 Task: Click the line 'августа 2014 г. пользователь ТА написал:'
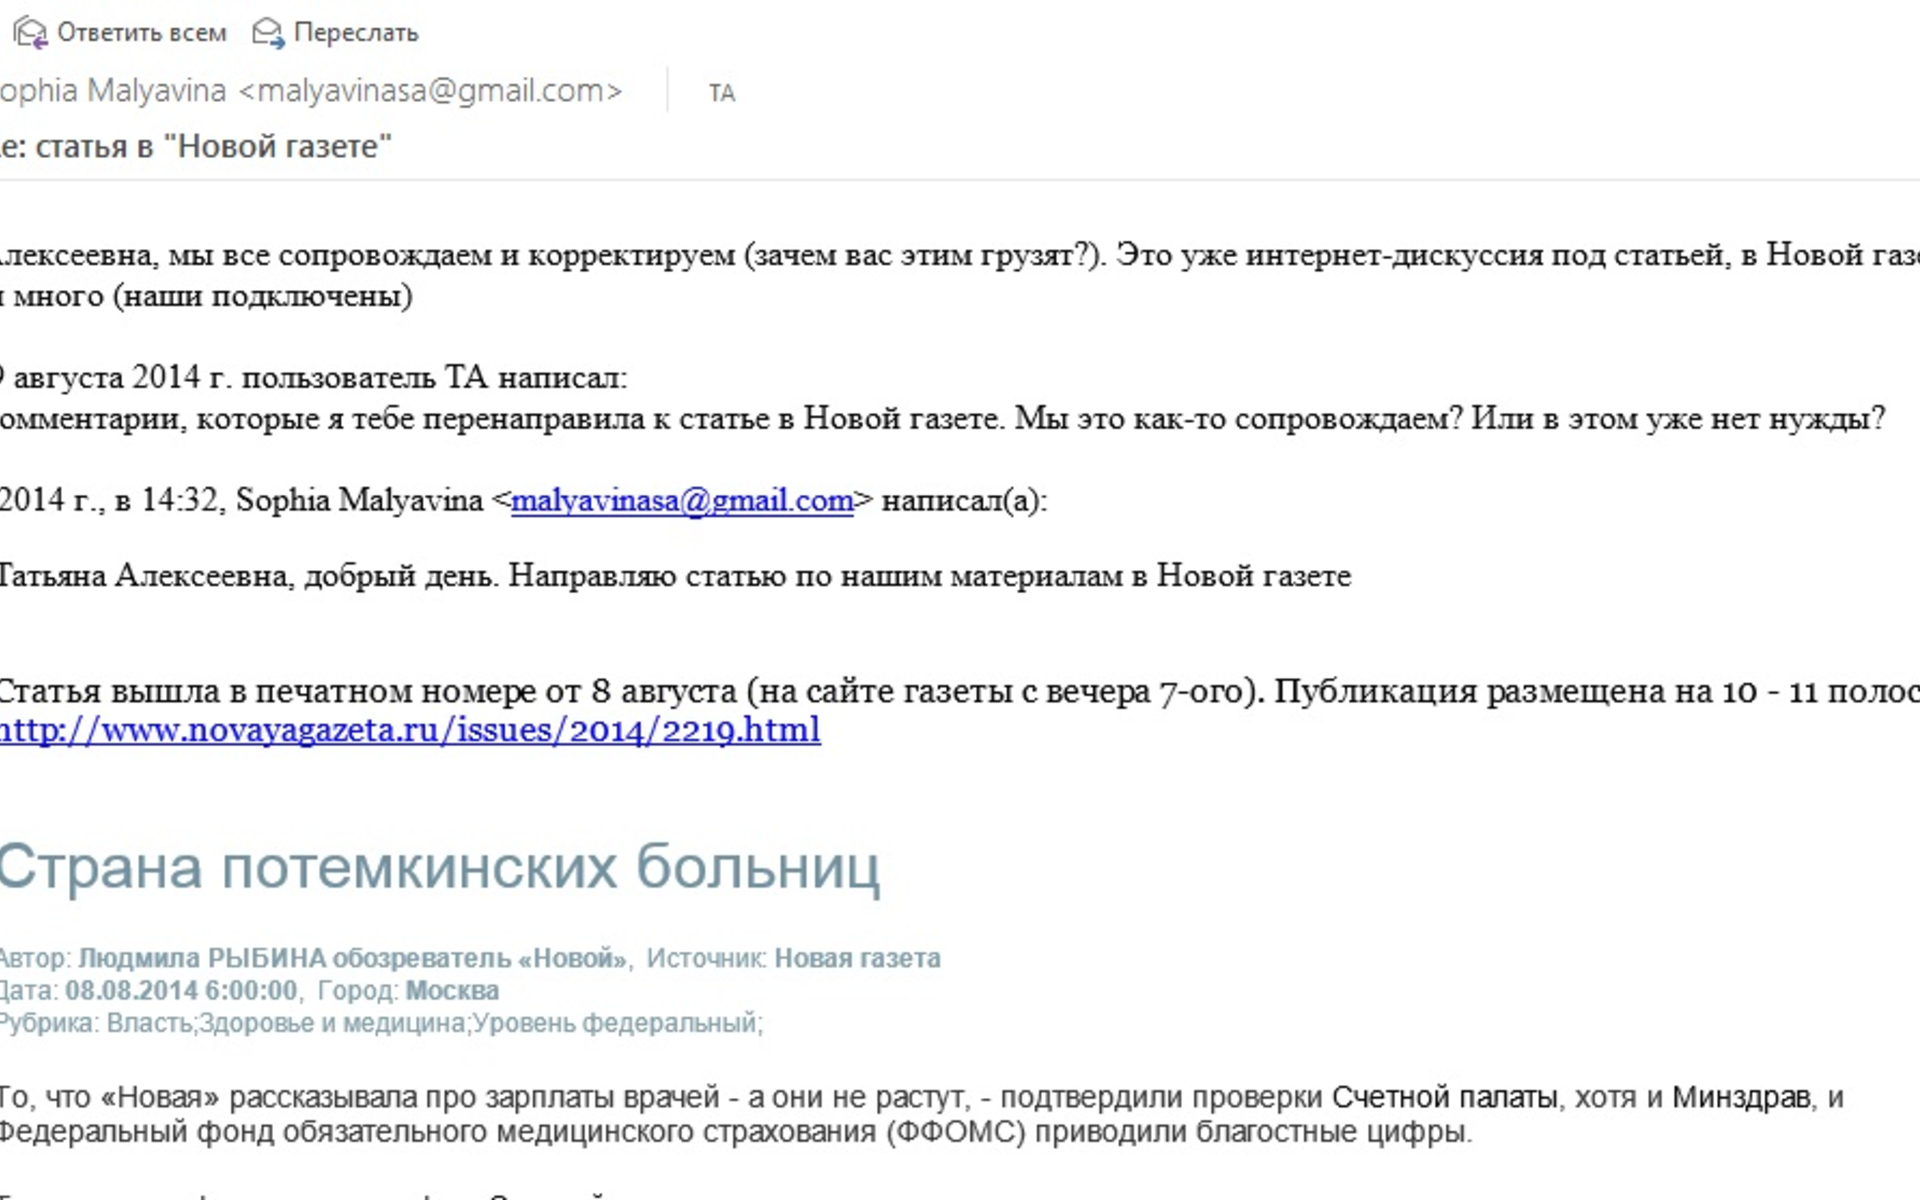tap(320, 378)
